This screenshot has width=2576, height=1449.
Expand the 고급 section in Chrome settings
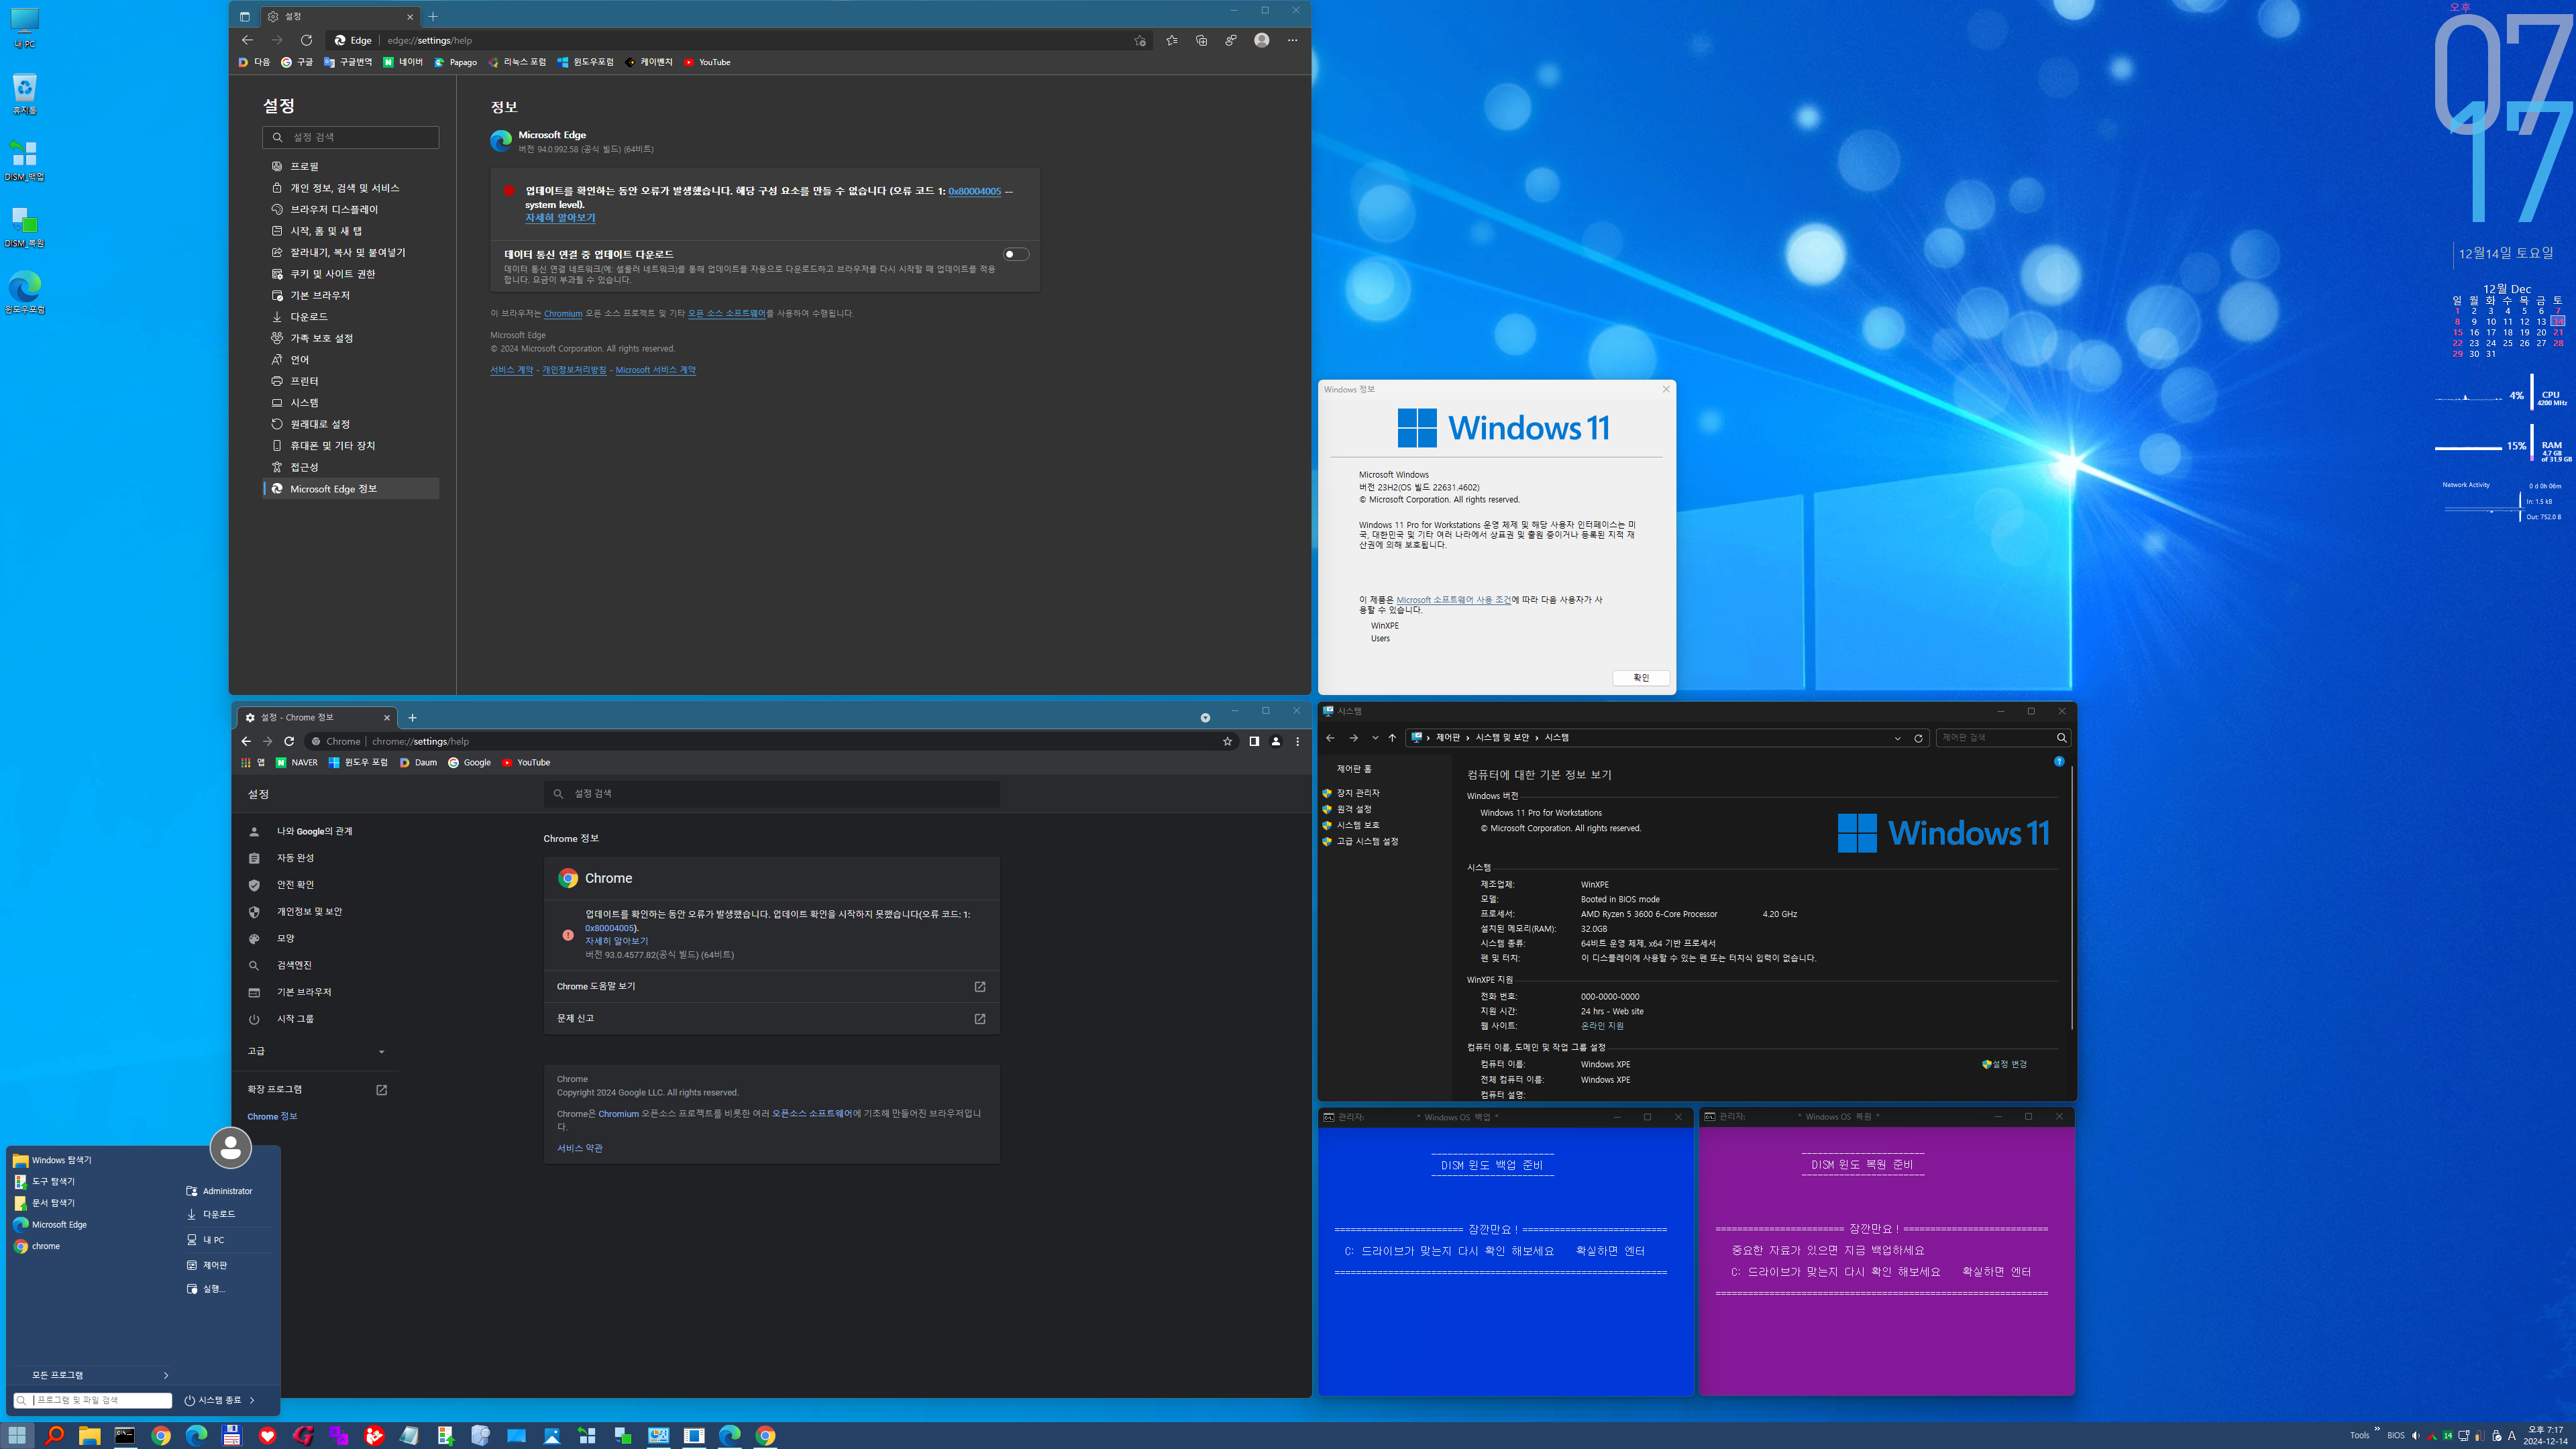point(316,1051)
